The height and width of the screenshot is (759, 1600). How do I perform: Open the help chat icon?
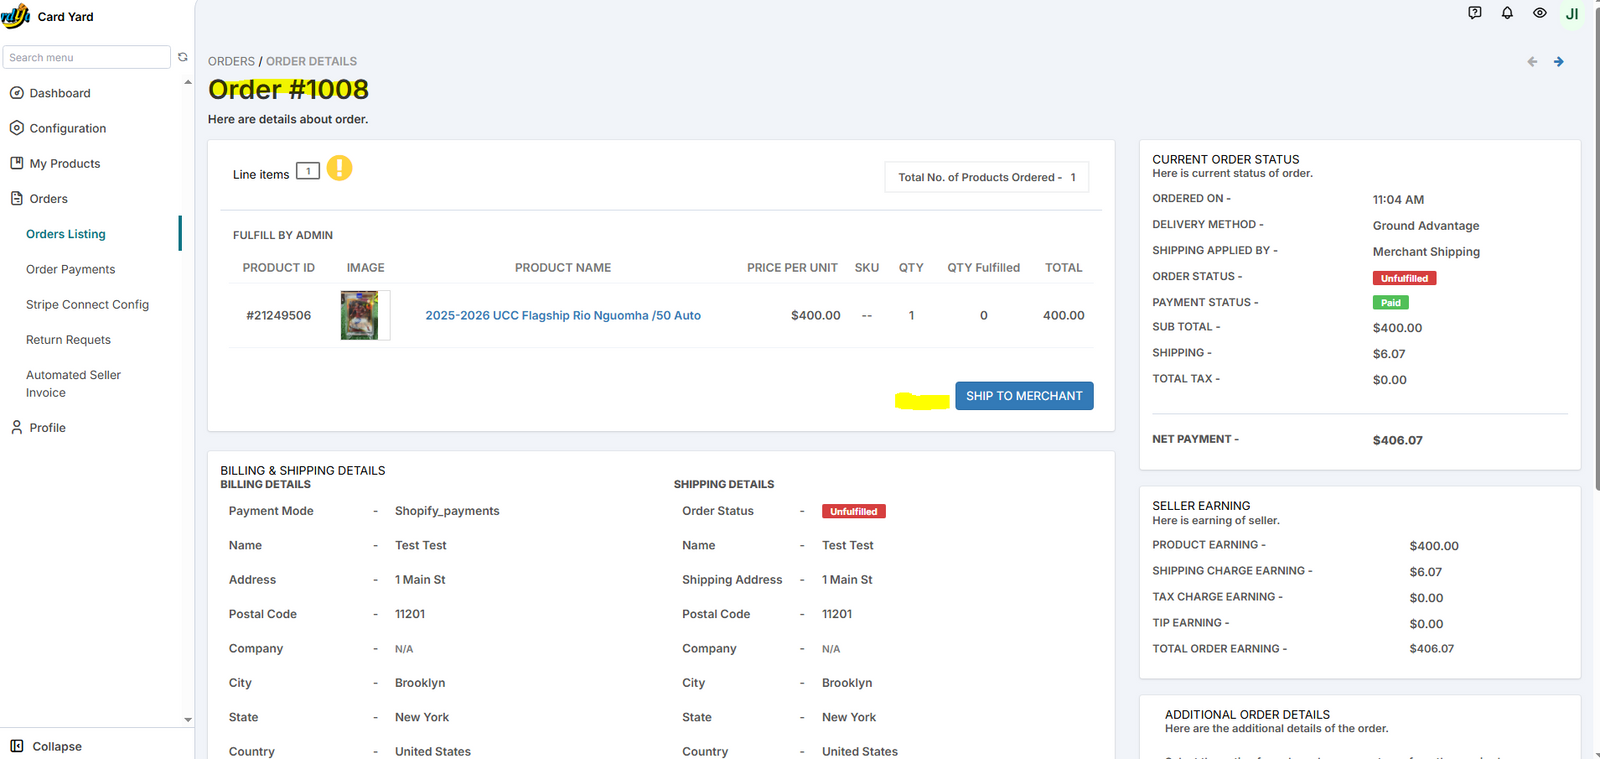(1475, 13)
